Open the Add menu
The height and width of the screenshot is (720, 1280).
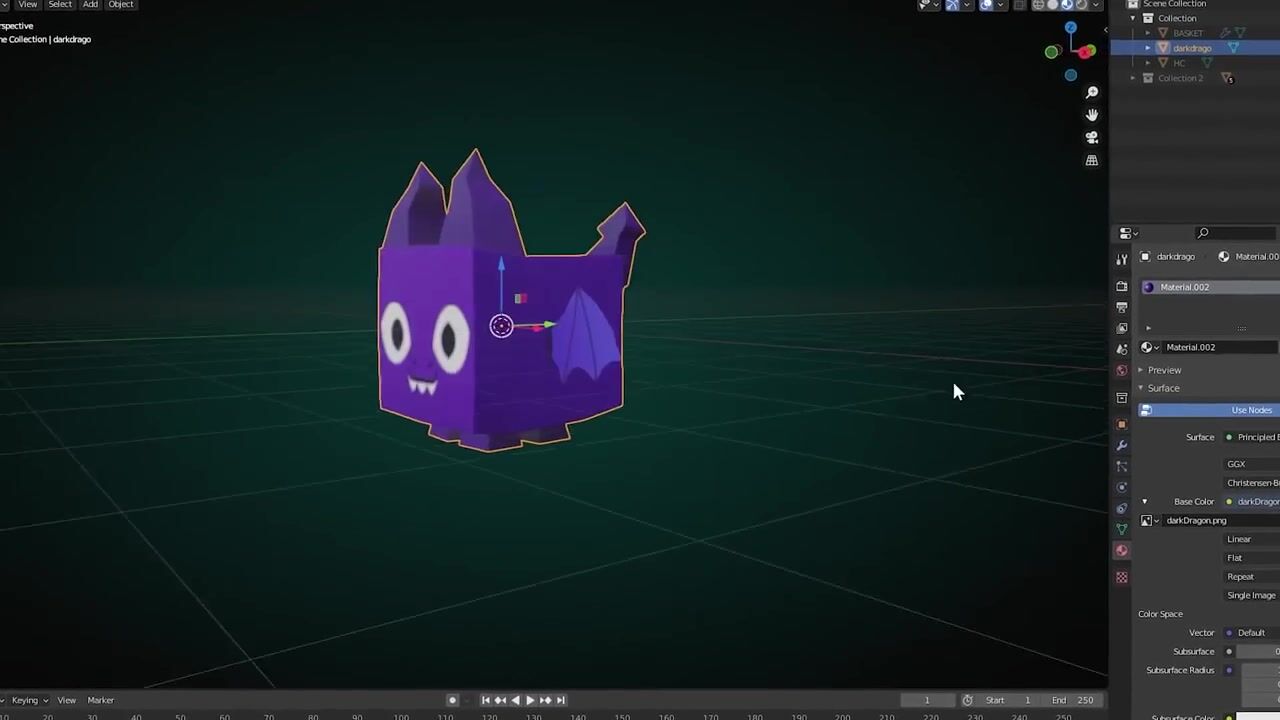coord(90,5)
